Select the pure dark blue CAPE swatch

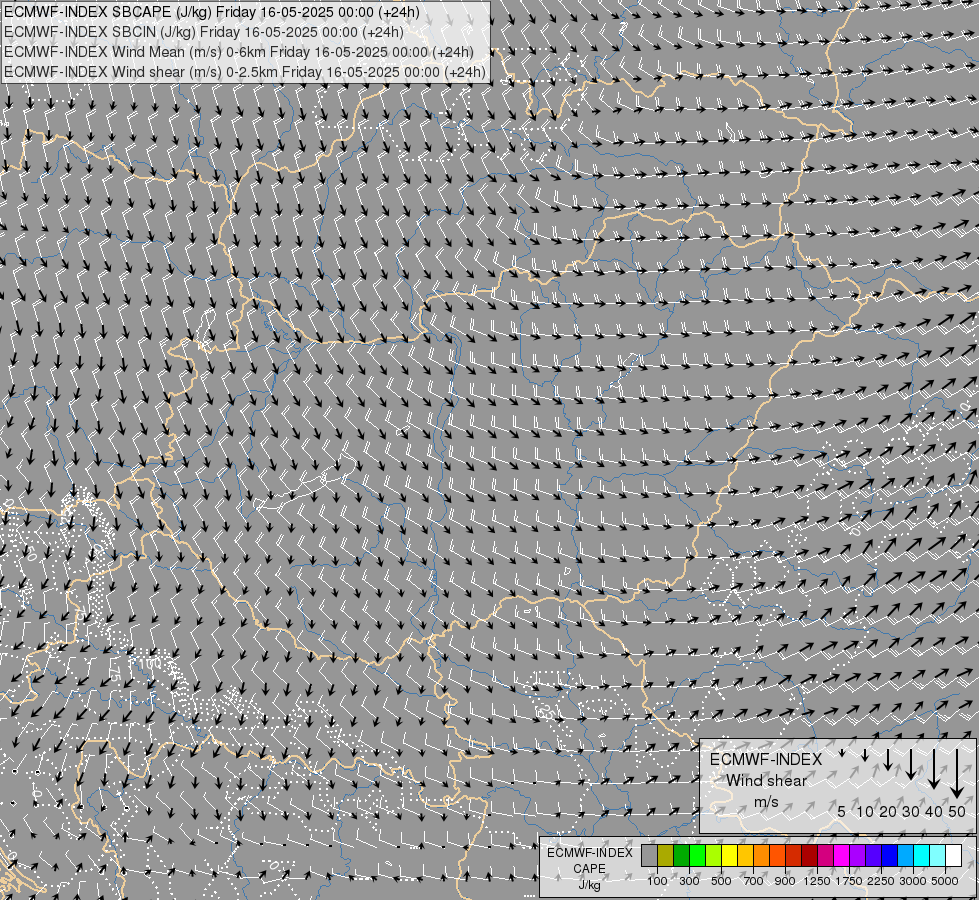click(890, 856)
